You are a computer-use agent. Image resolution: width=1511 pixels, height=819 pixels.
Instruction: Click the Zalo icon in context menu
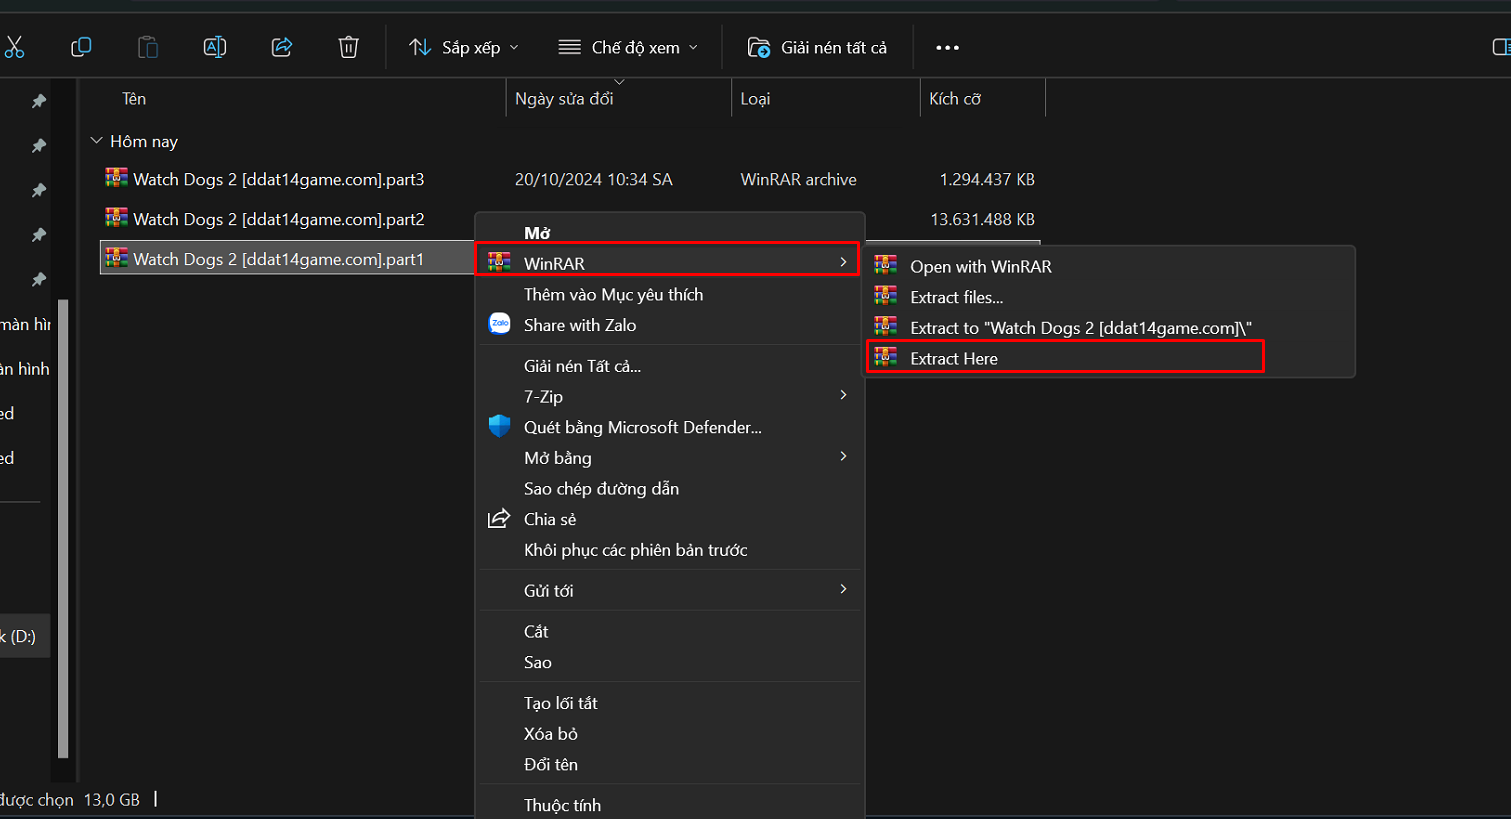pos(499,324)
